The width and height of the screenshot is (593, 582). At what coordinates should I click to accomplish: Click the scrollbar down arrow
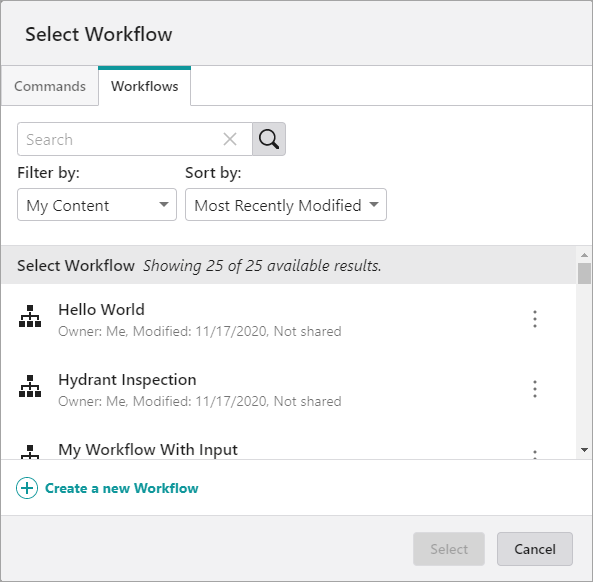pyautogui.click(x=584, y=450)
